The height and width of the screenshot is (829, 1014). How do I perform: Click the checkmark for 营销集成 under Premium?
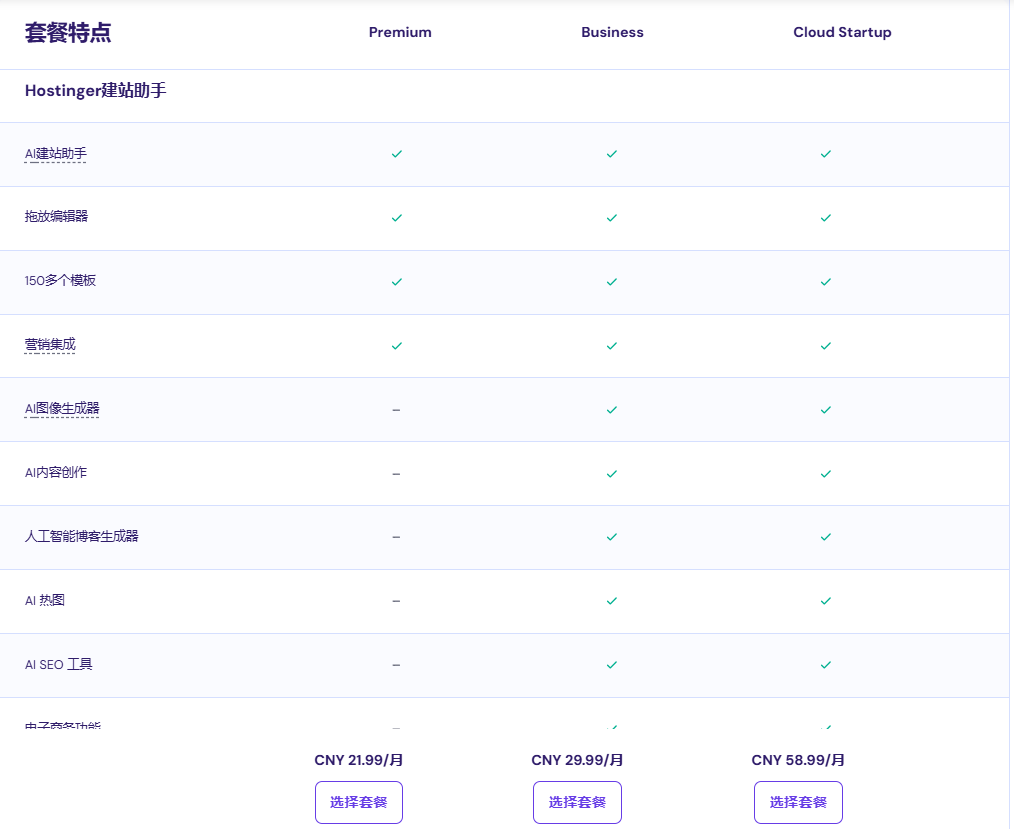pyautogui.click(x=397, y=345)
